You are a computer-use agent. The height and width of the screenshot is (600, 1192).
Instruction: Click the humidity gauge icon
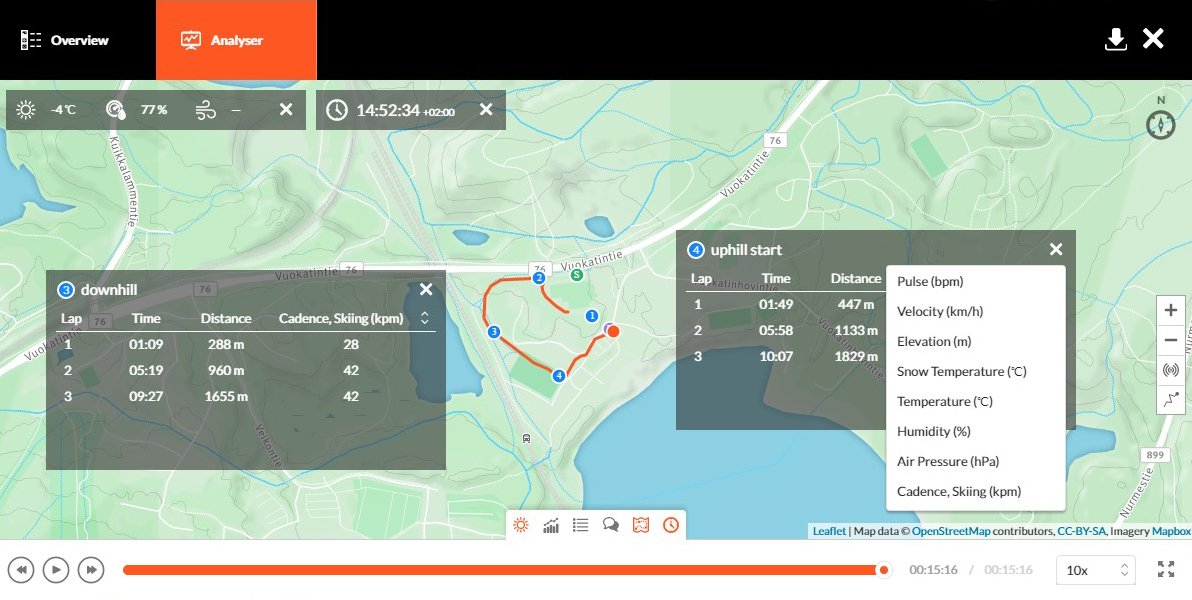pyautogui.click(x=116, y=110)
